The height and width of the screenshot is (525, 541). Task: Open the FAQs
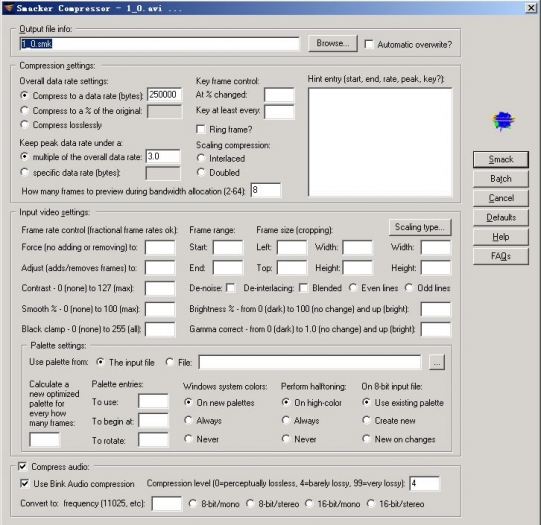click(x=501, y=256)
